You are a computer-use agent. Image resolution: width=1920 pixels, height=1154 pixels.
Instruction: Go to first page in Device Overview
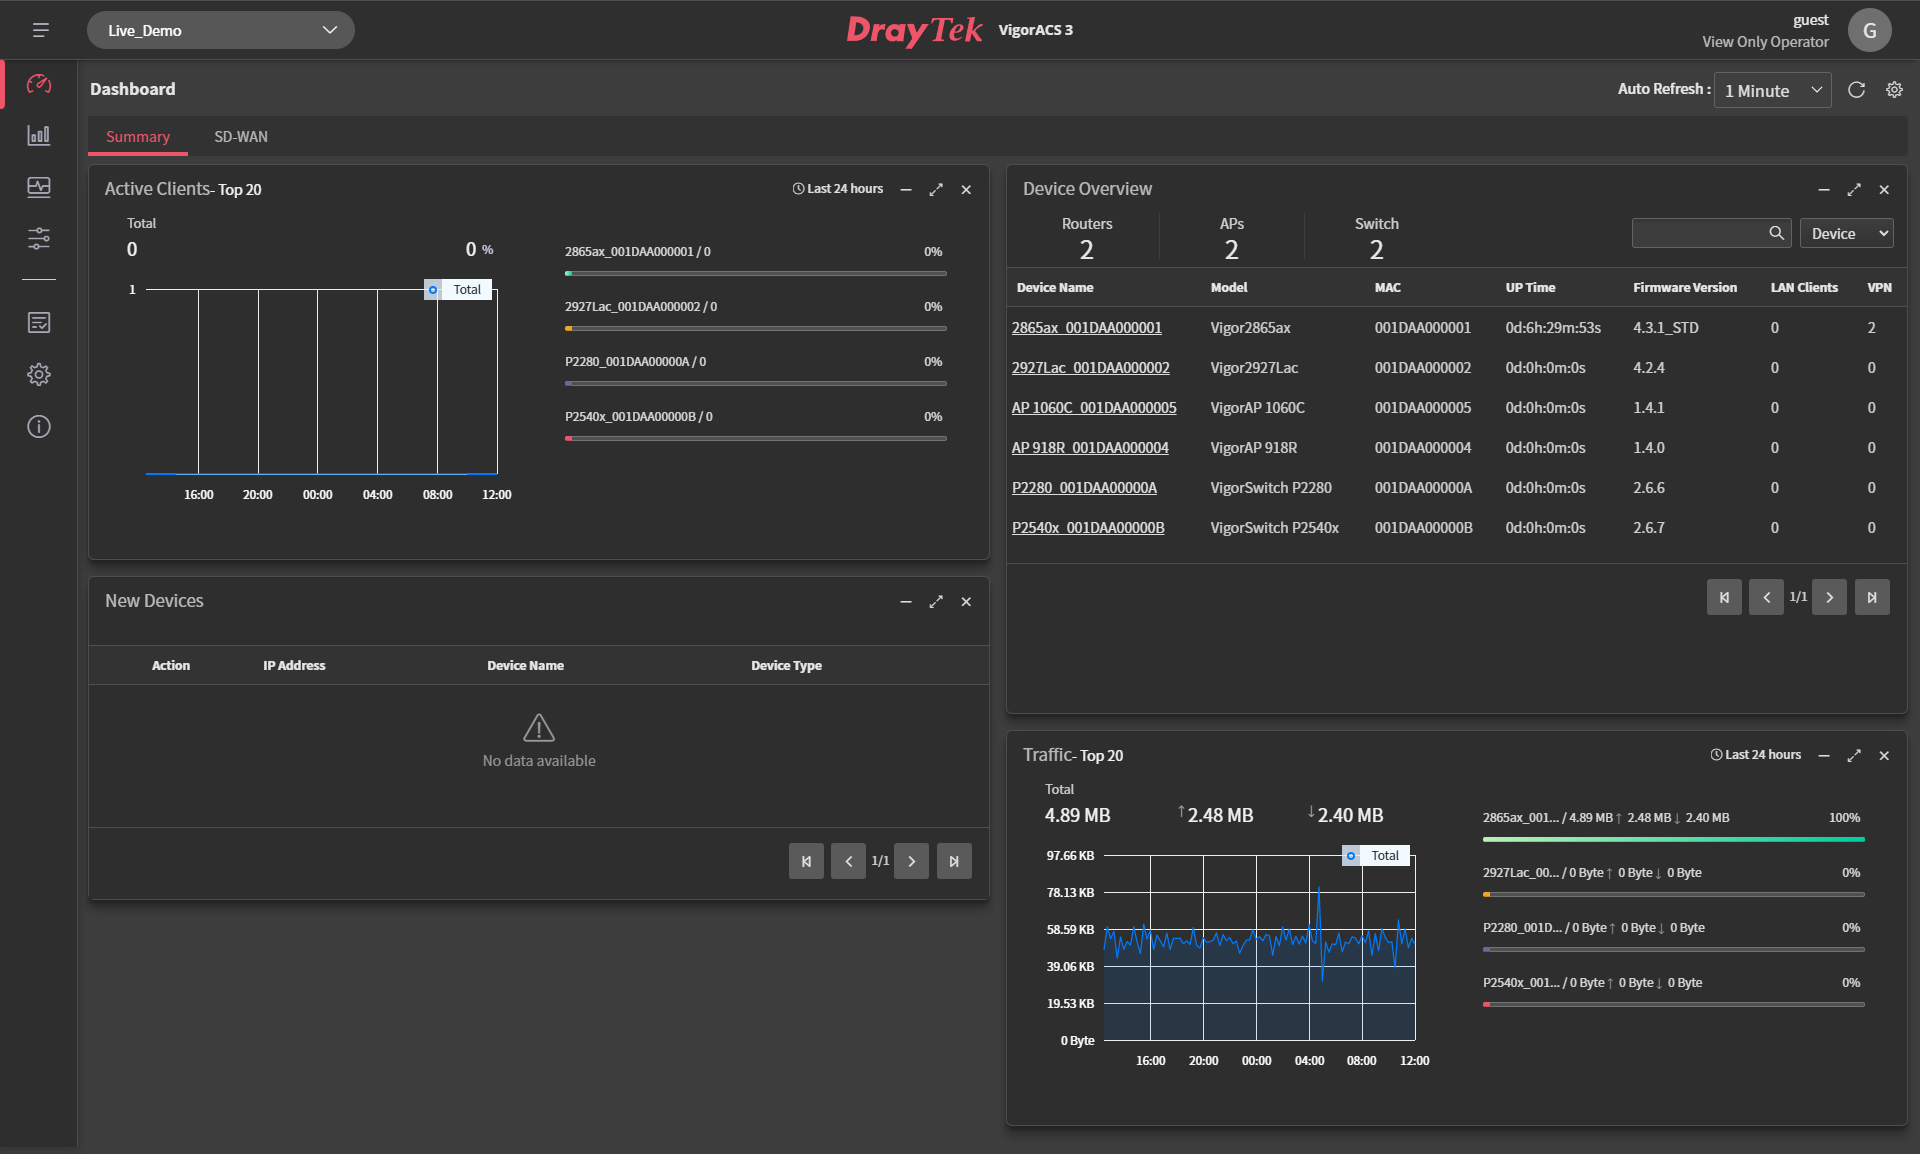[1724, 597]
